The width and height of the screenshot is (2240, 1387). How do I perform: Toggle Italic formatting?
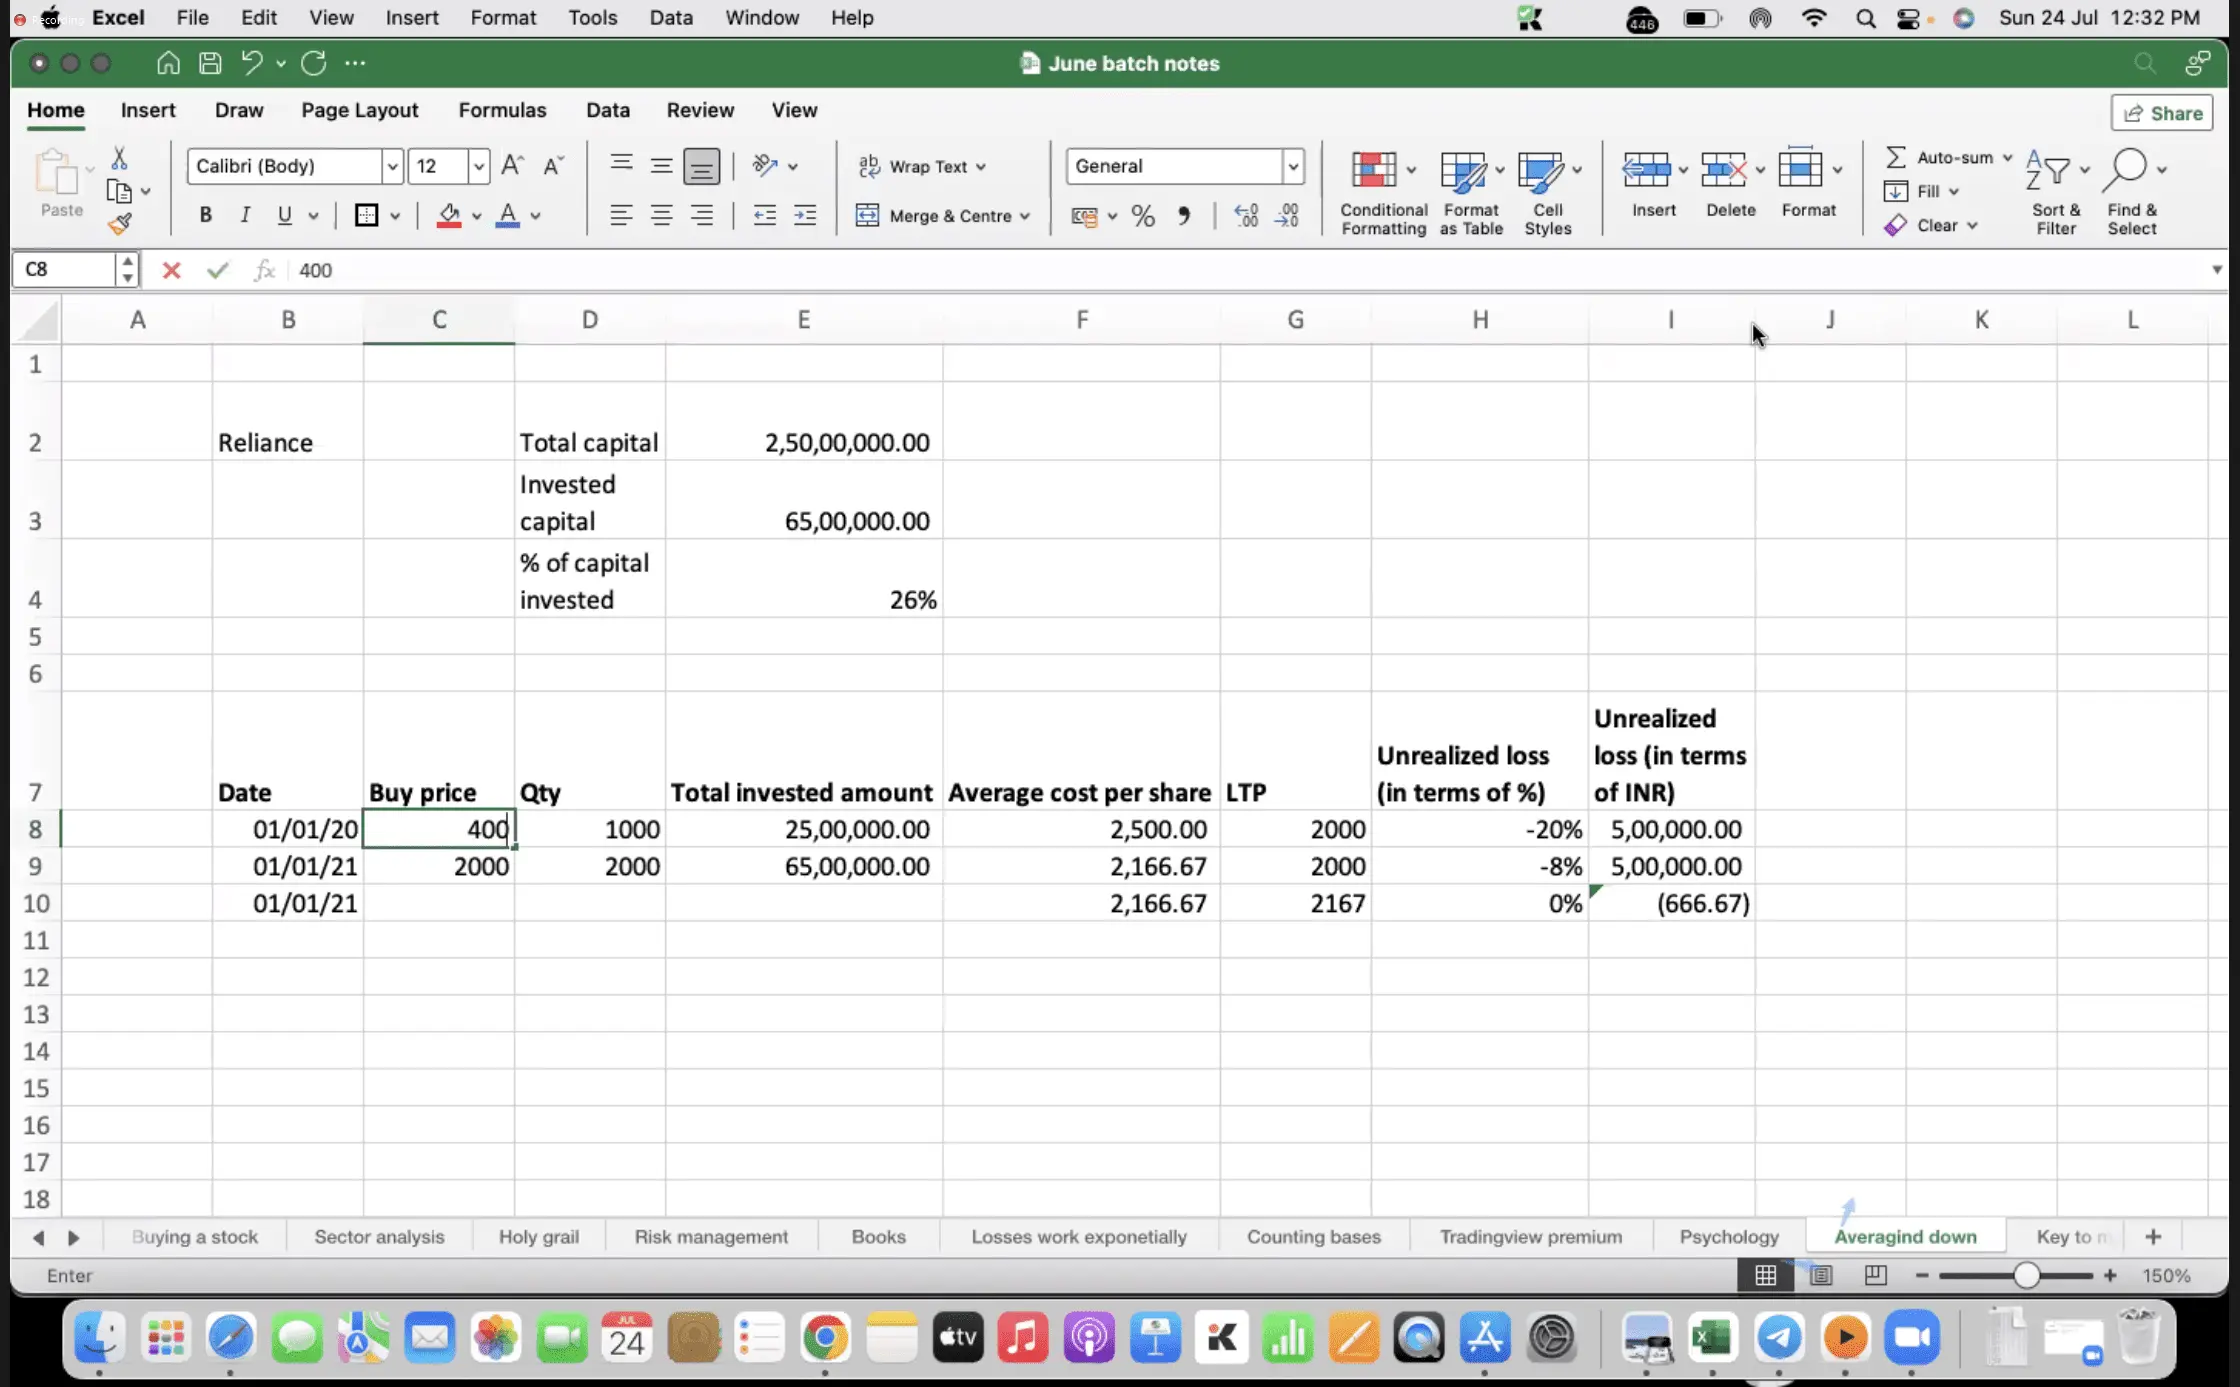245,215
